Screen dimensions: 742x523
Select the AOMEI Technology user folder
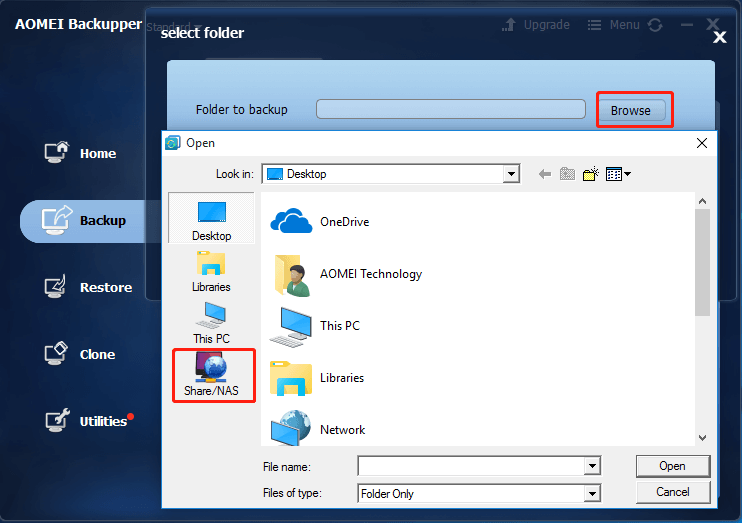346,275
